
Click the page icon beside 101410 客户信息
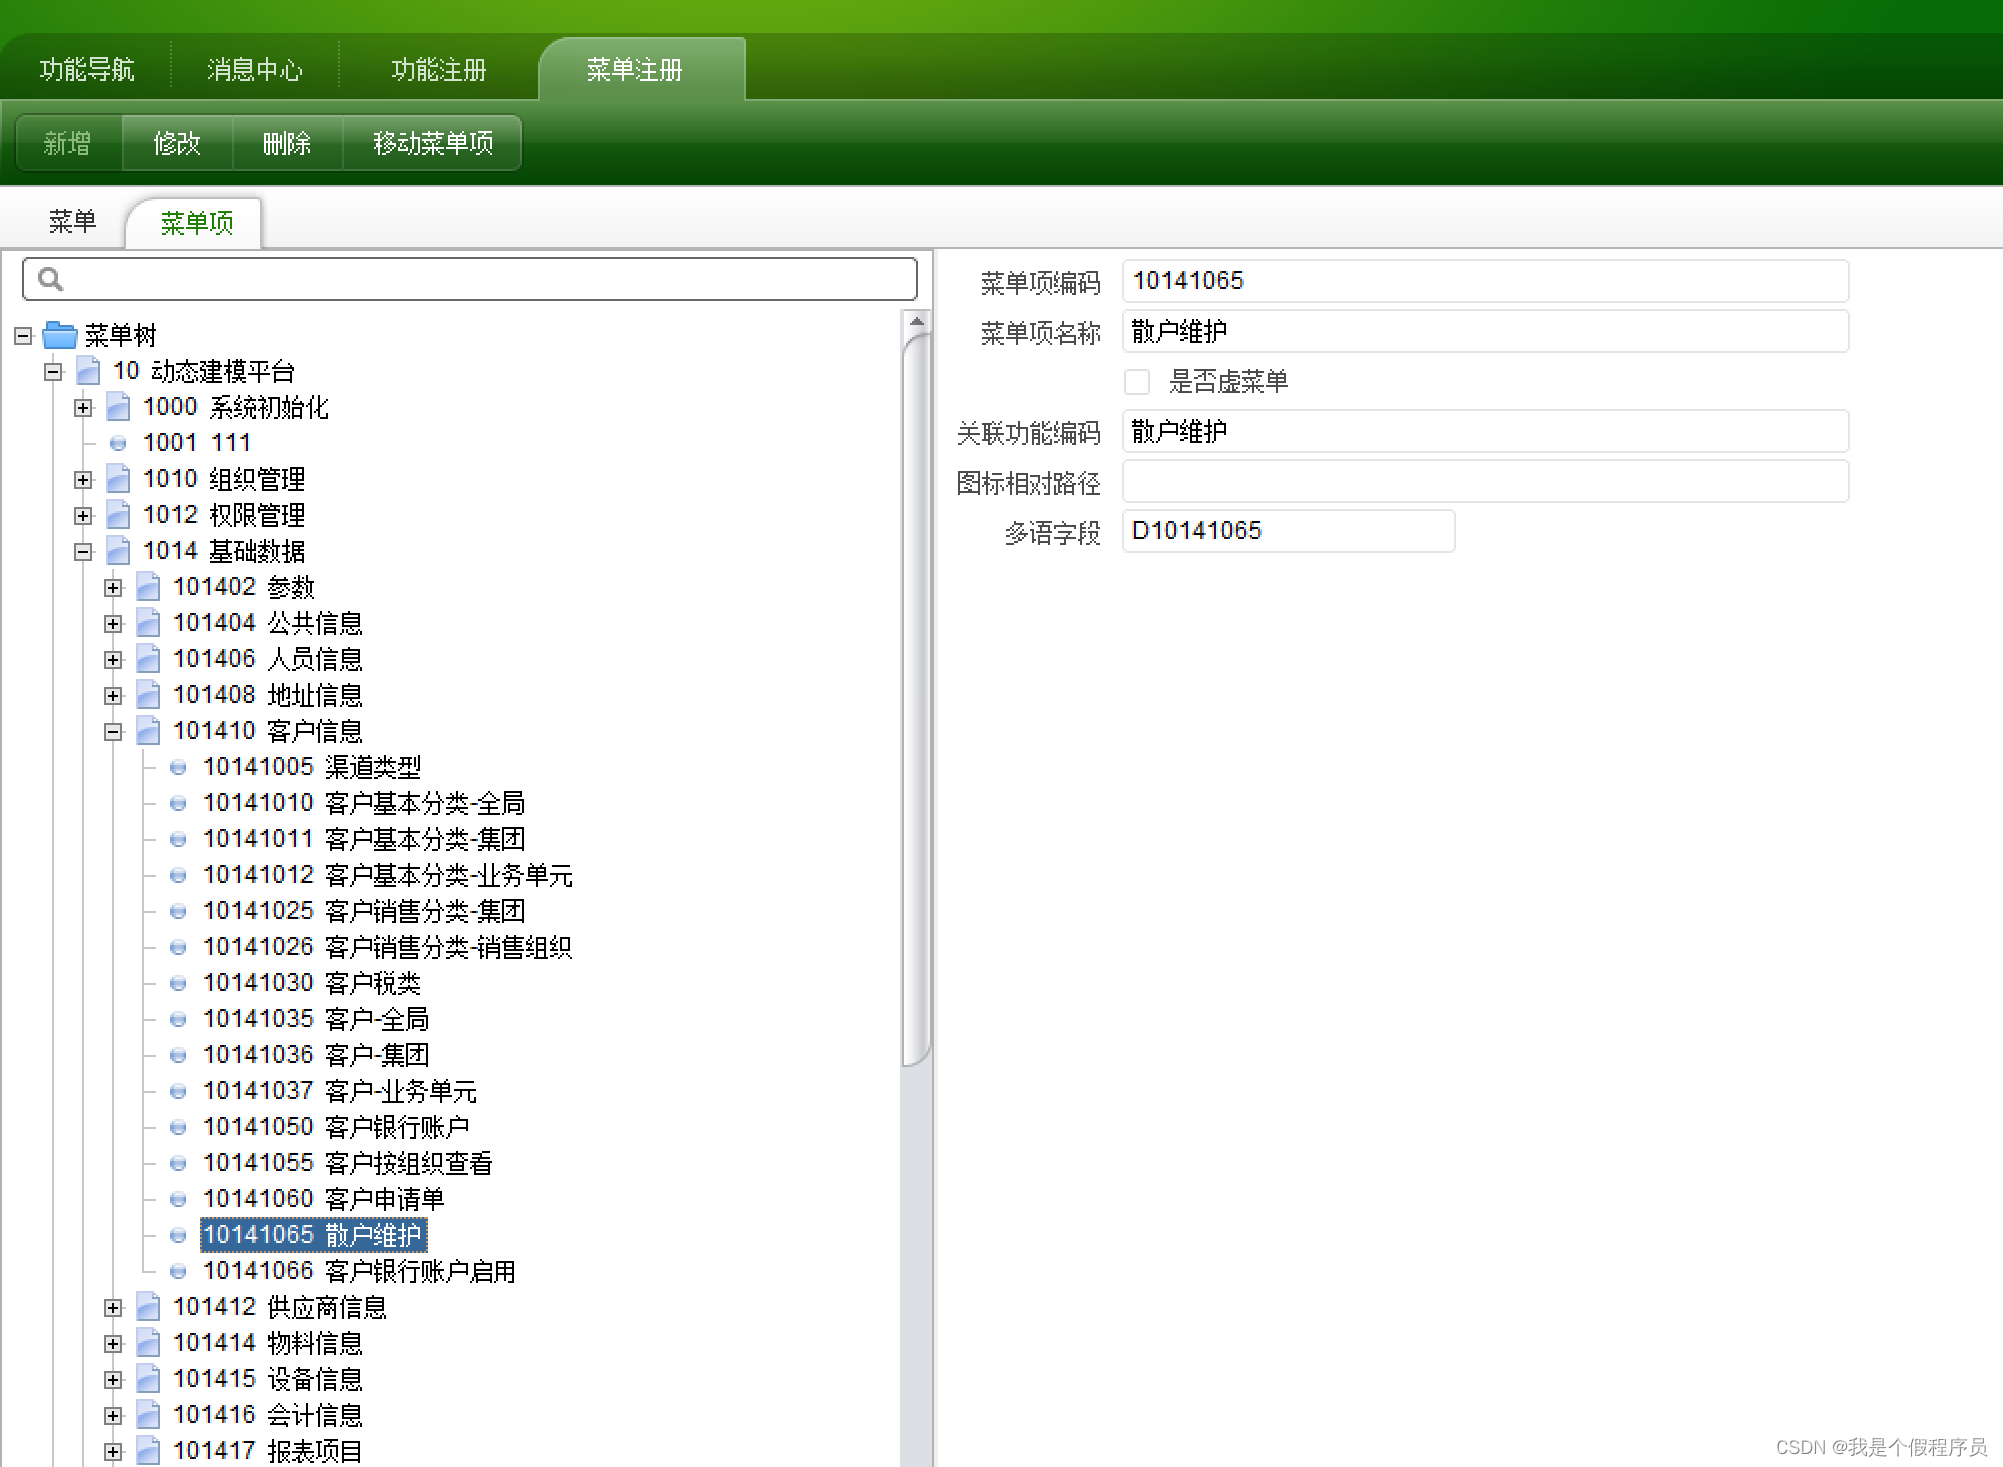(x=148, y=731)
